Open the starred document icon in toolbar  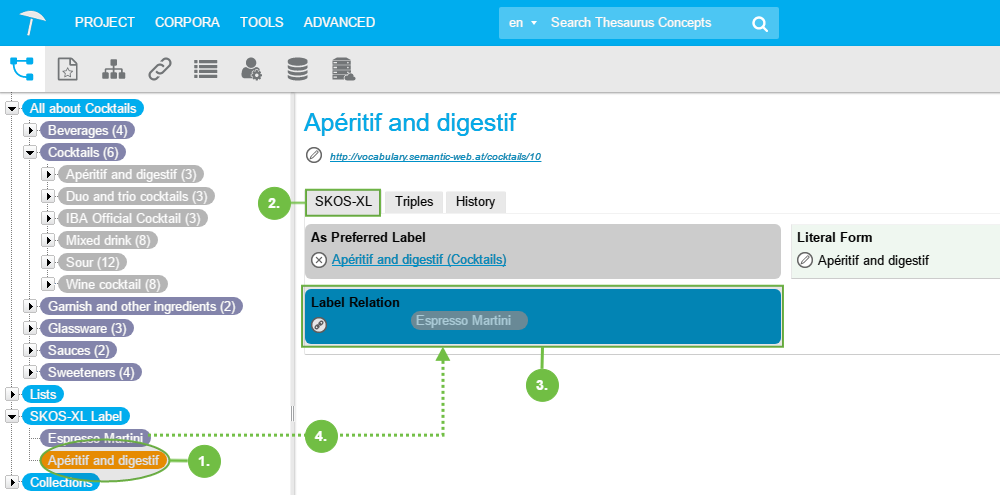pyautogui.click(x=67, y=69)
